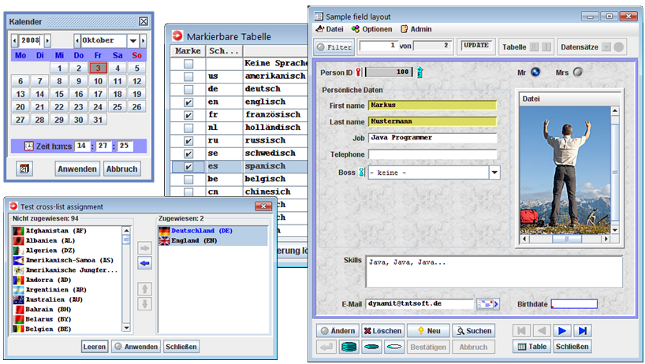This screenshot has width=645, height=364.
Task: Select Deutschland (DE) in the Zugewiesen list
Action: coord(213,231)
